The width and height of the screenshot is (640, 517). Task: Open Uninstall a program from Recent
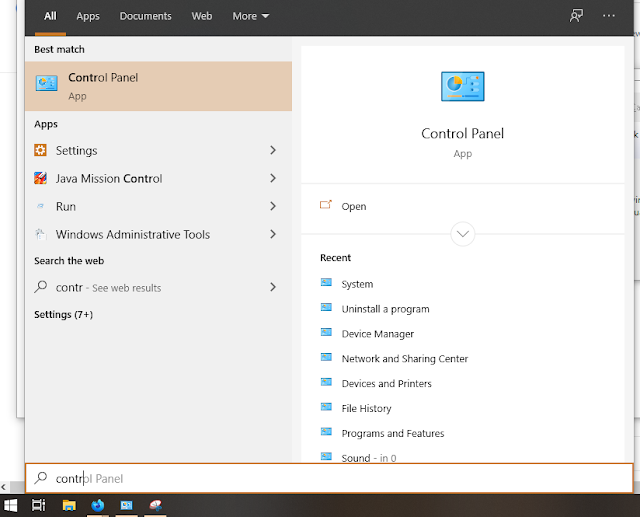385,309
